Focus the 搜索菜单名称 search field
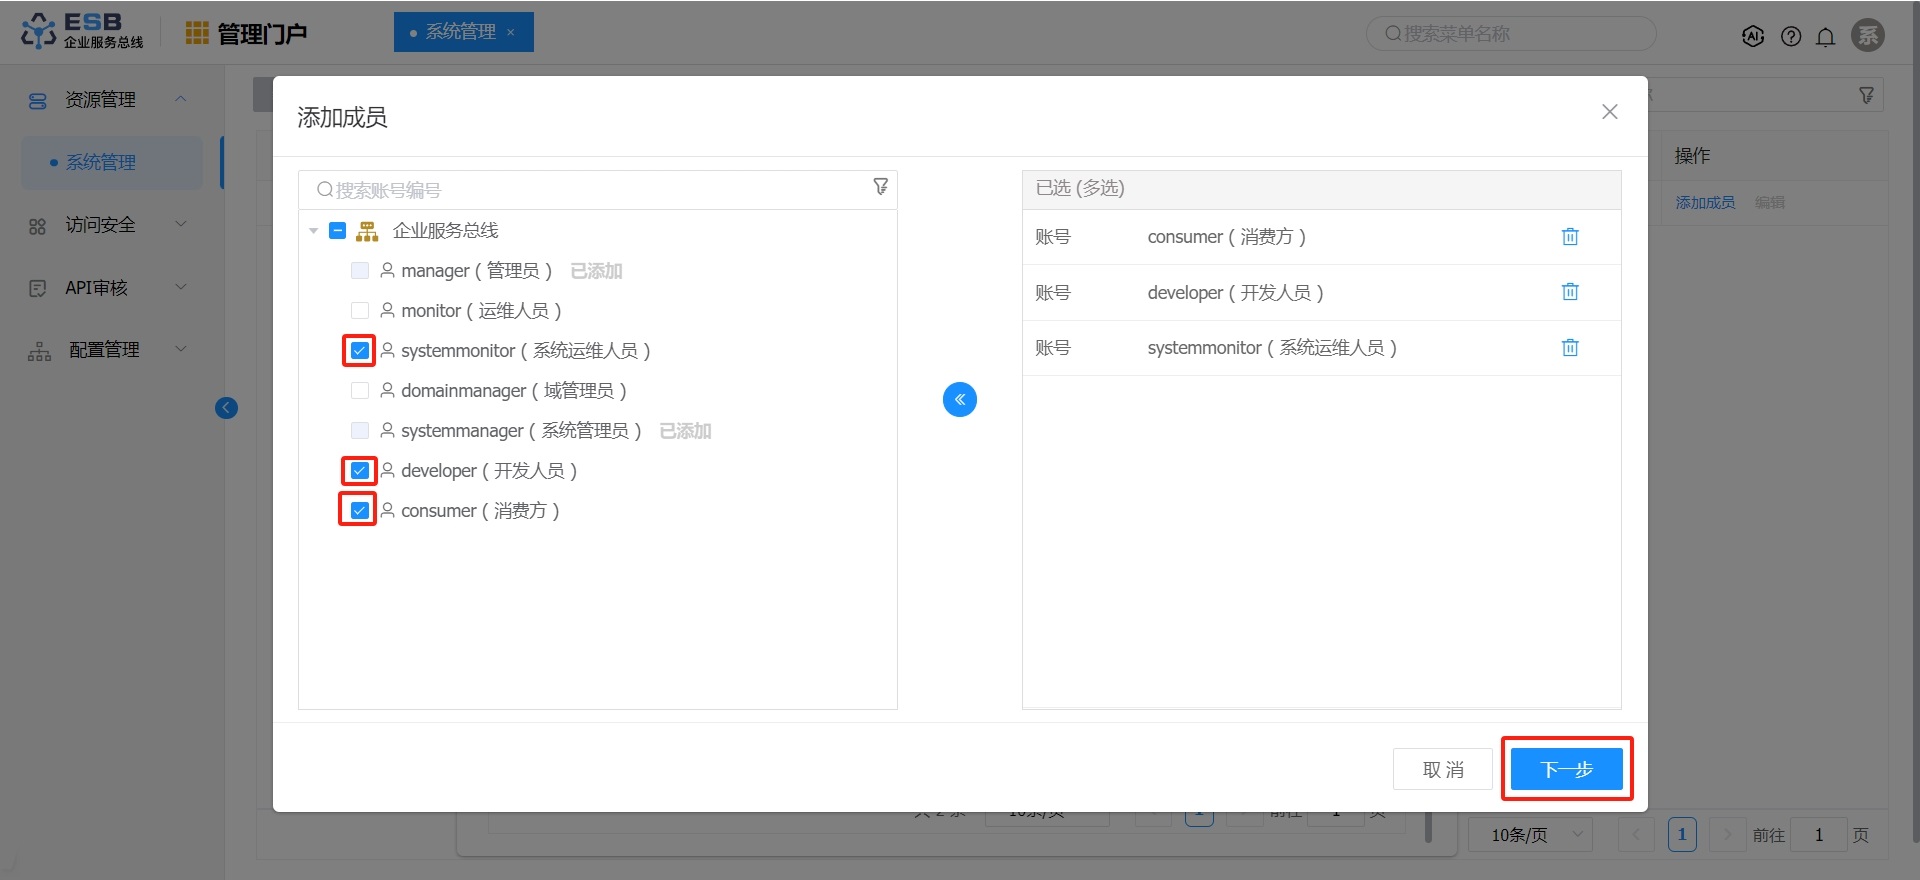 click(1511, 34)
